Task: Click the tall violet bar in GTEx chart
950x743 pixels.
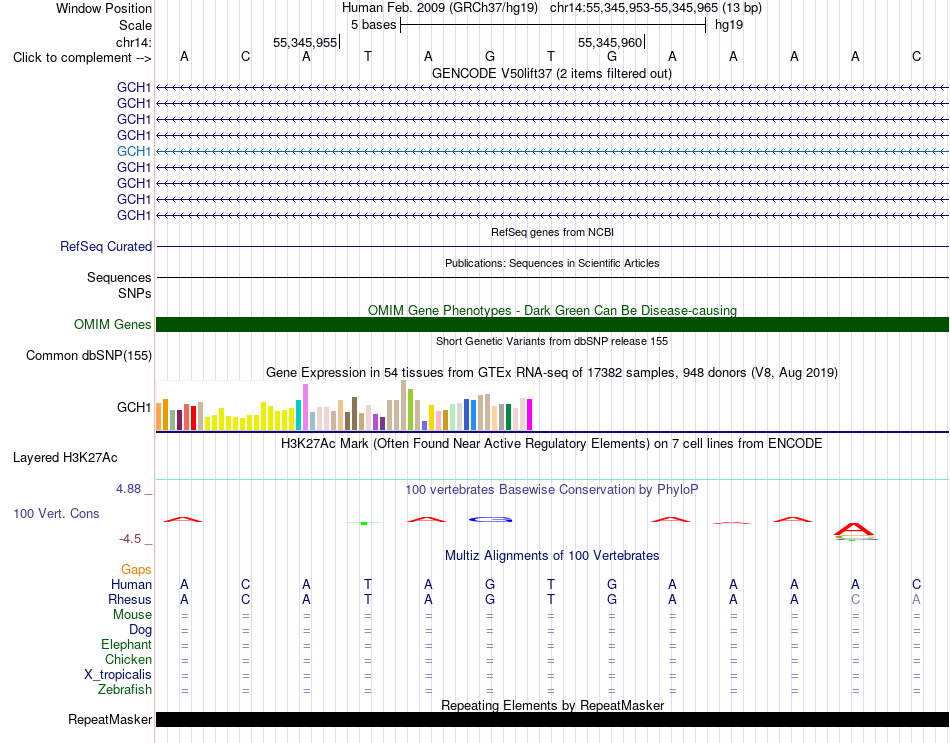Action: [305, 407]
